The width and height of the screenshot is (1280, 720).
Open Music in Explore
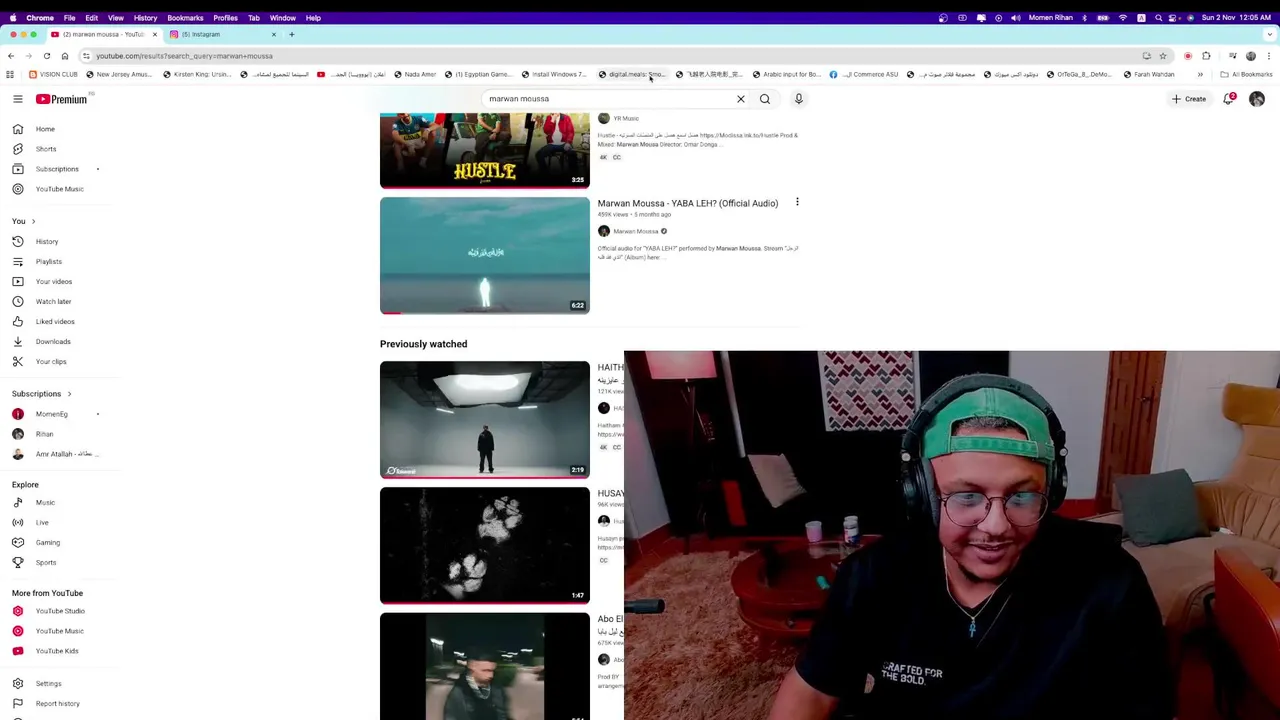(x=45, y=502)
